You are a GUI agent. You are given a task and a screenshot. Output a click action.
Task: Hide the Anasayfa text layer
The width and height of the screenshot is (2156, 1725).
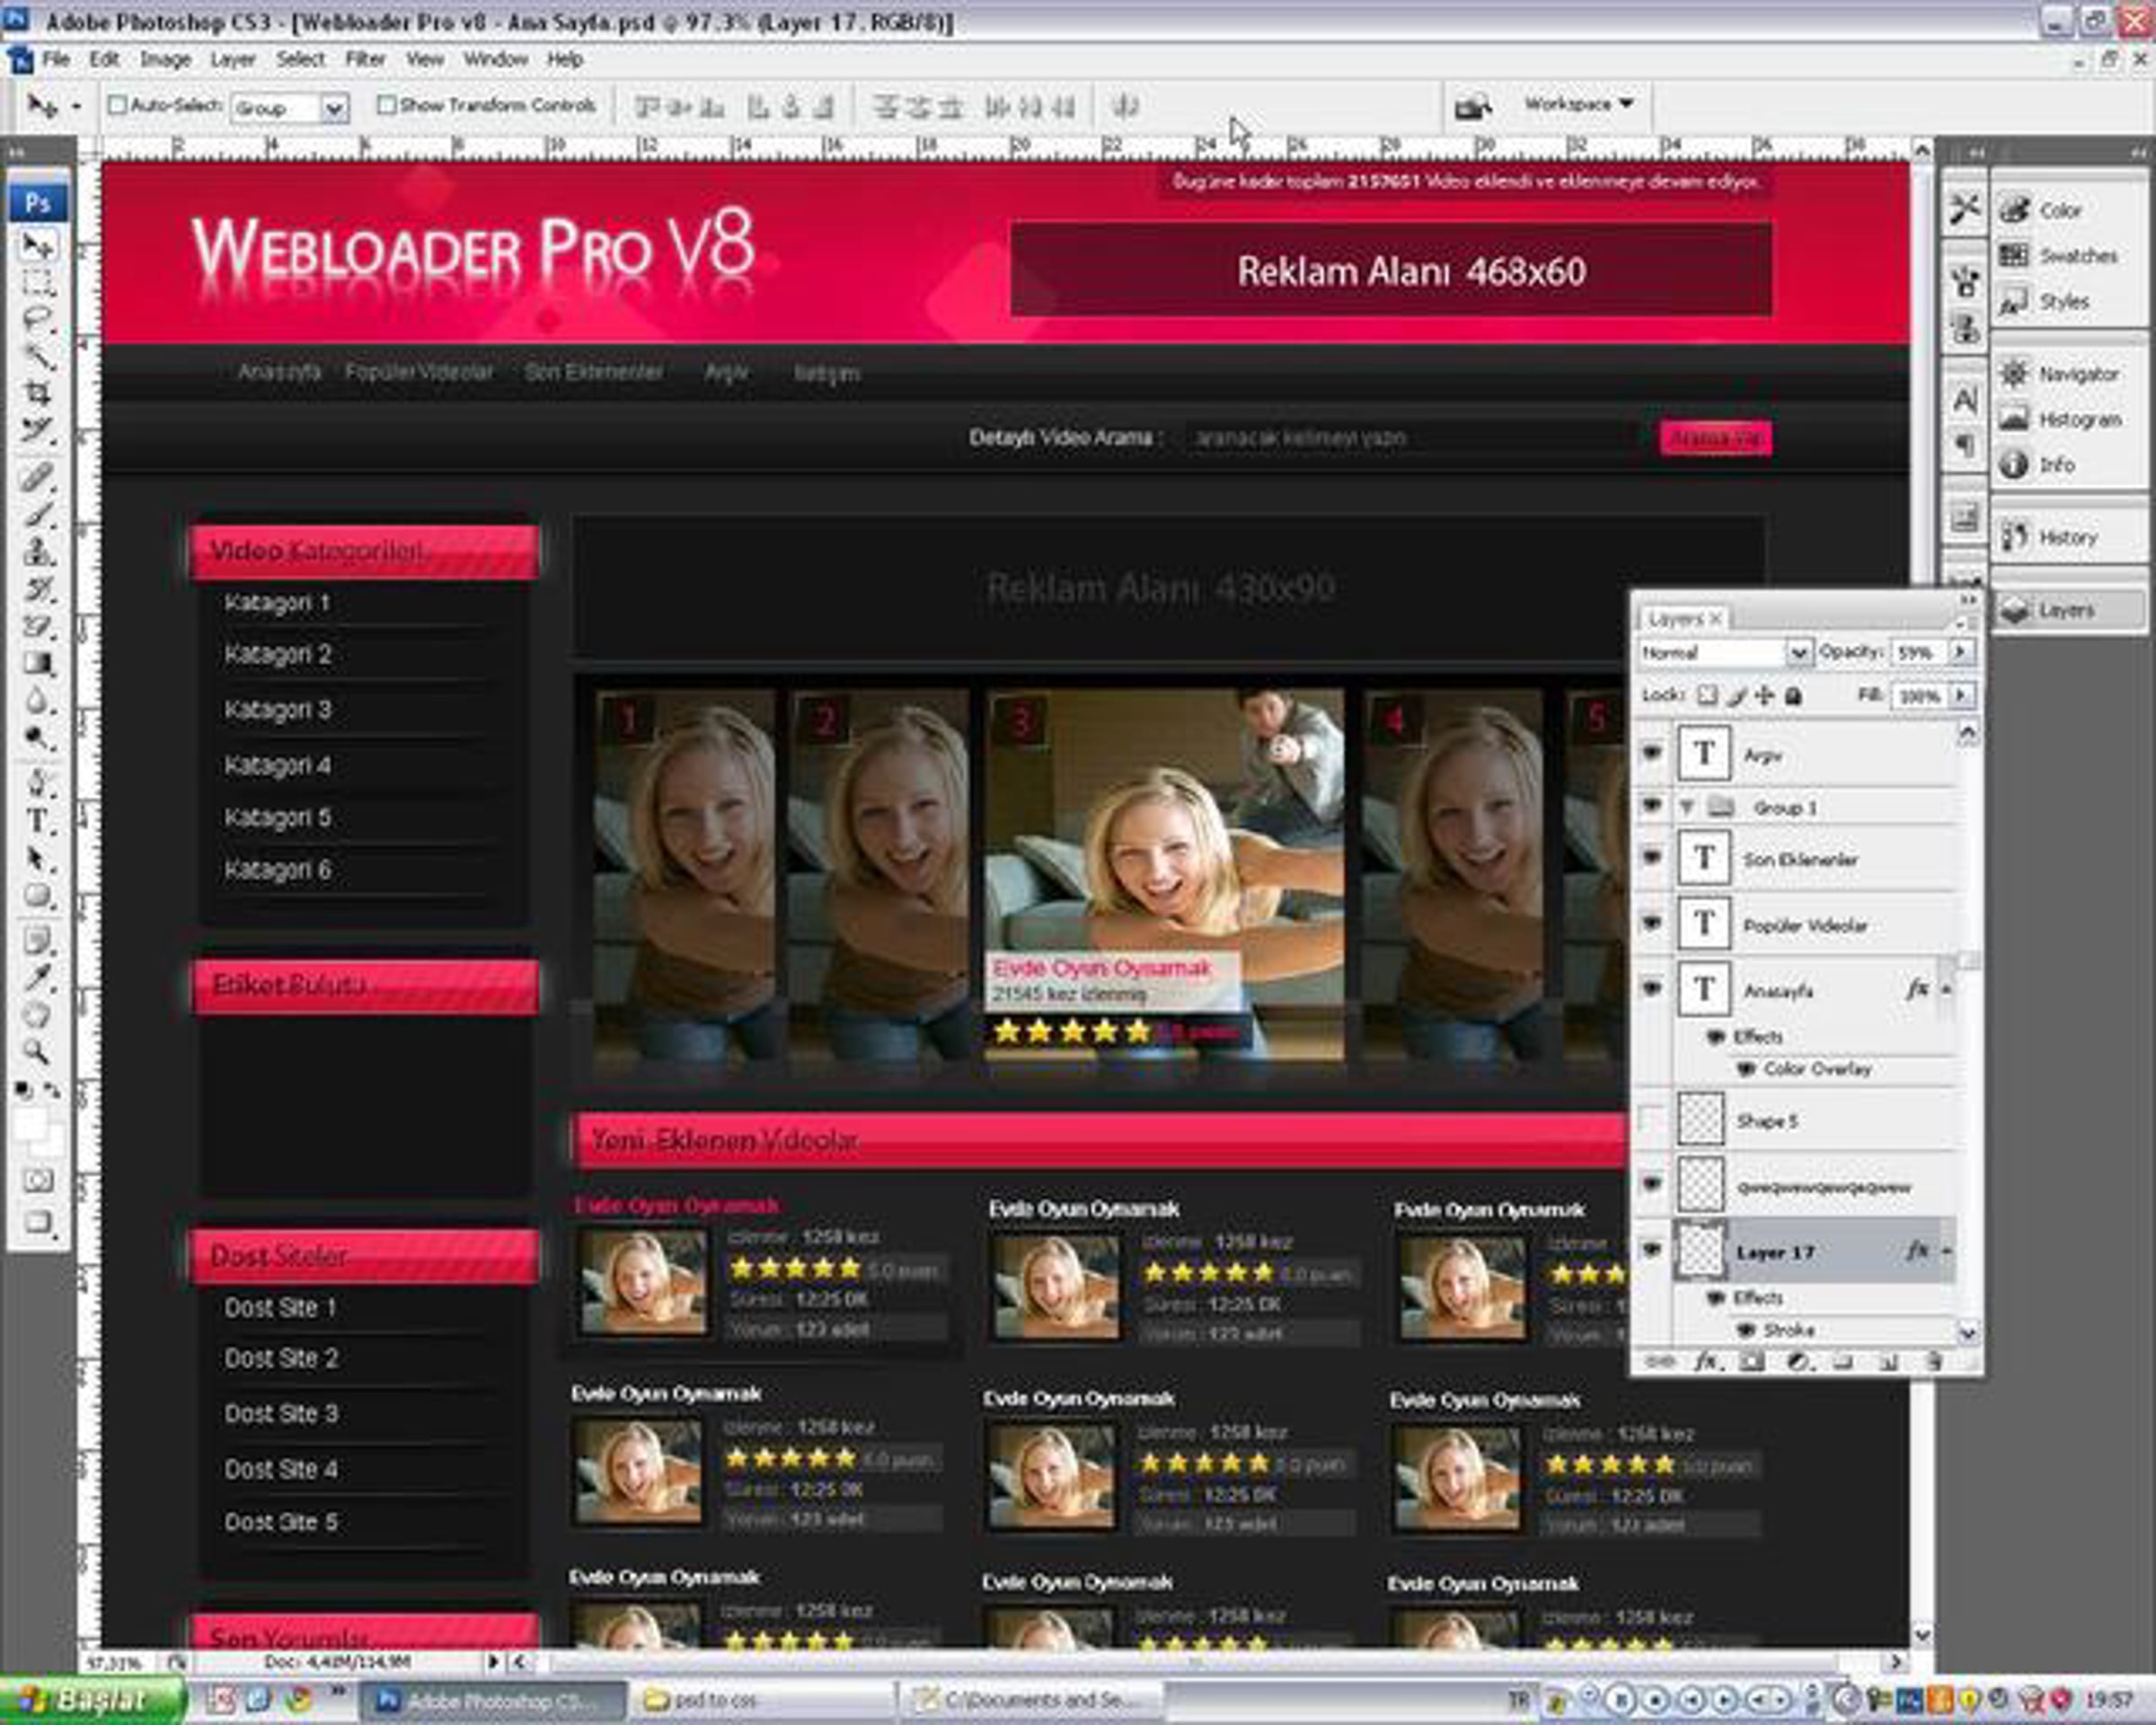(1652, 988)
